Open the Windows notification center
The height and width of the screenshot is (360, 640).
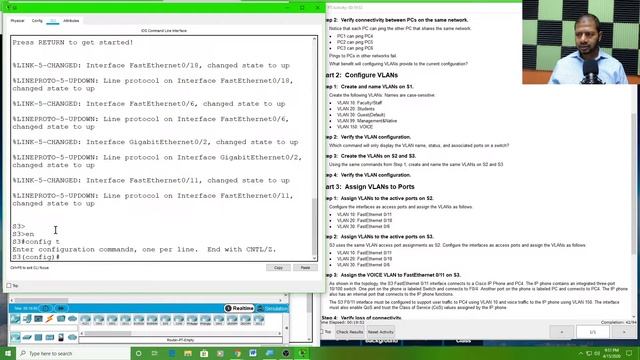[629, 353]
